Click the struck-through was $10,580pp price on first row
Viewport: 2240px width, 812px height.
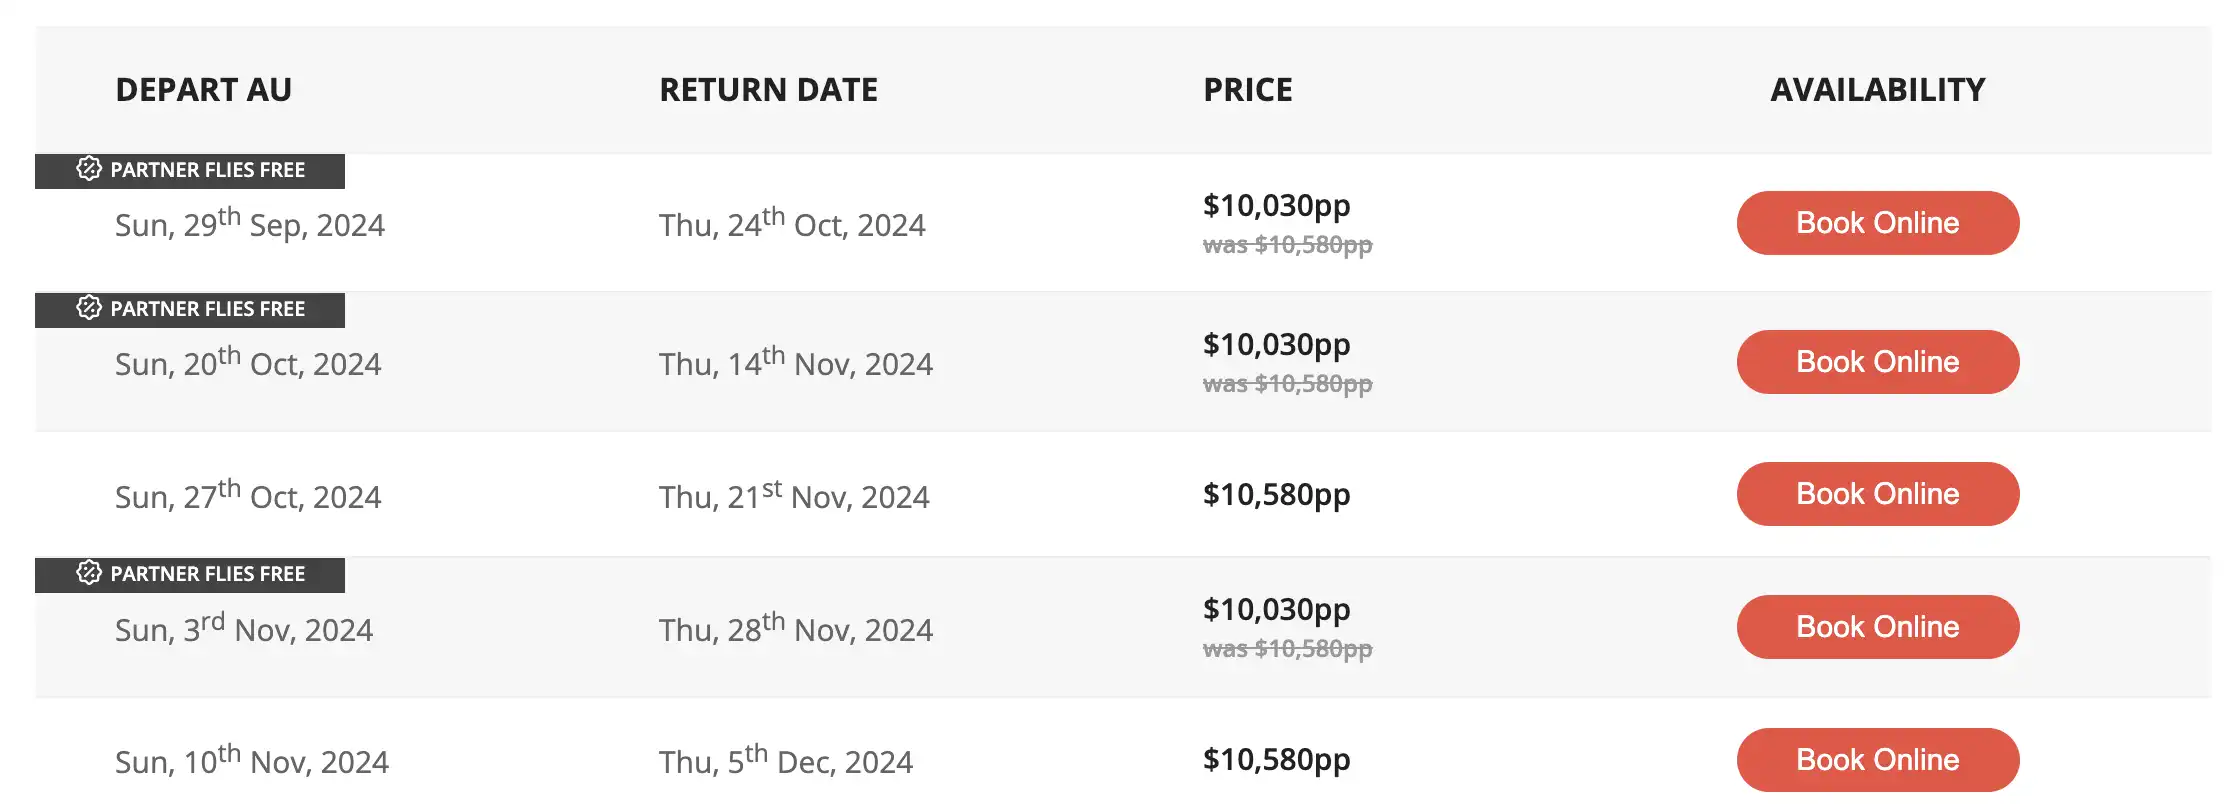pyautogui.click(x=1287, y=244)
